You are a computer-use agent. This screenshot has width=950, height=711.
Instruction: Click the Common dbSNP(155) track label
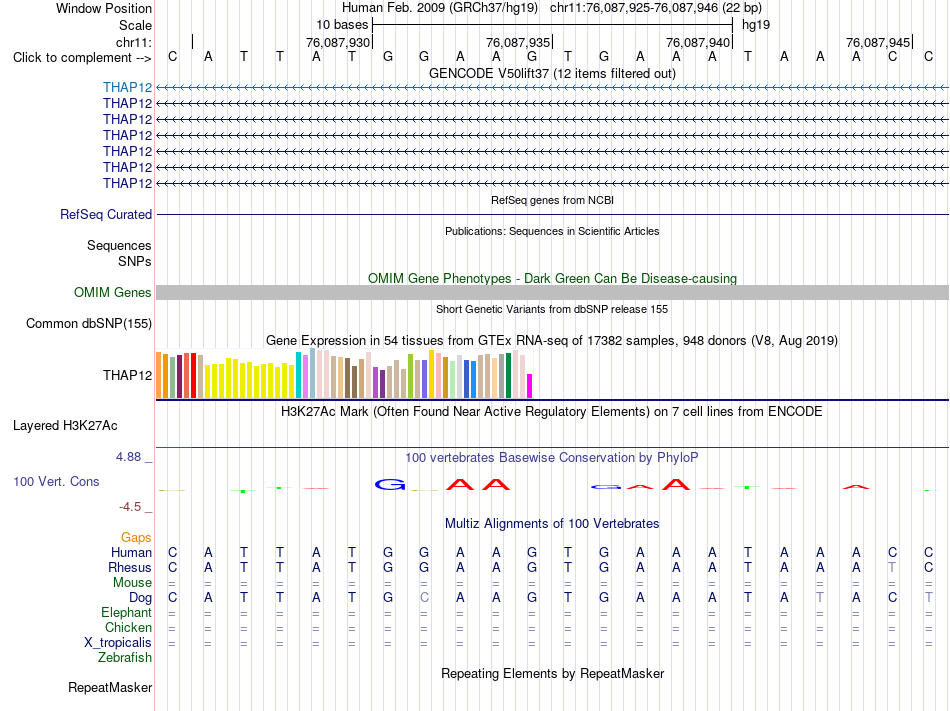tap(88, 323)
